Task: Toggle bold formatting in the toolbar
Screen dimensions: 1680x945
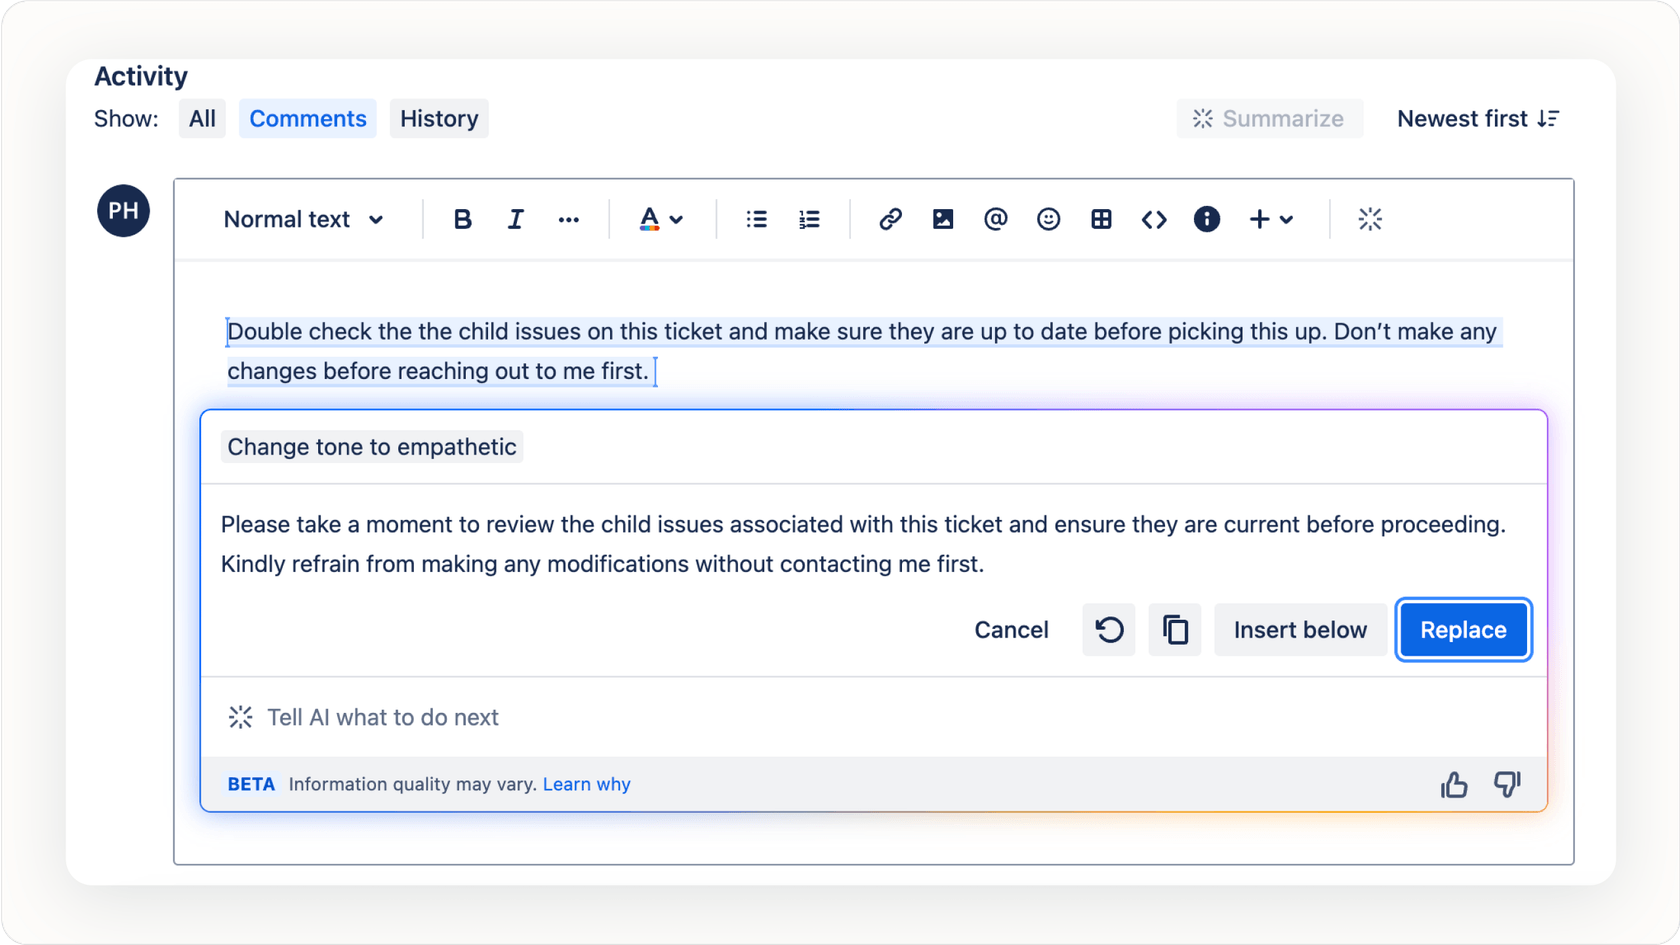Action: coord(462,219)
